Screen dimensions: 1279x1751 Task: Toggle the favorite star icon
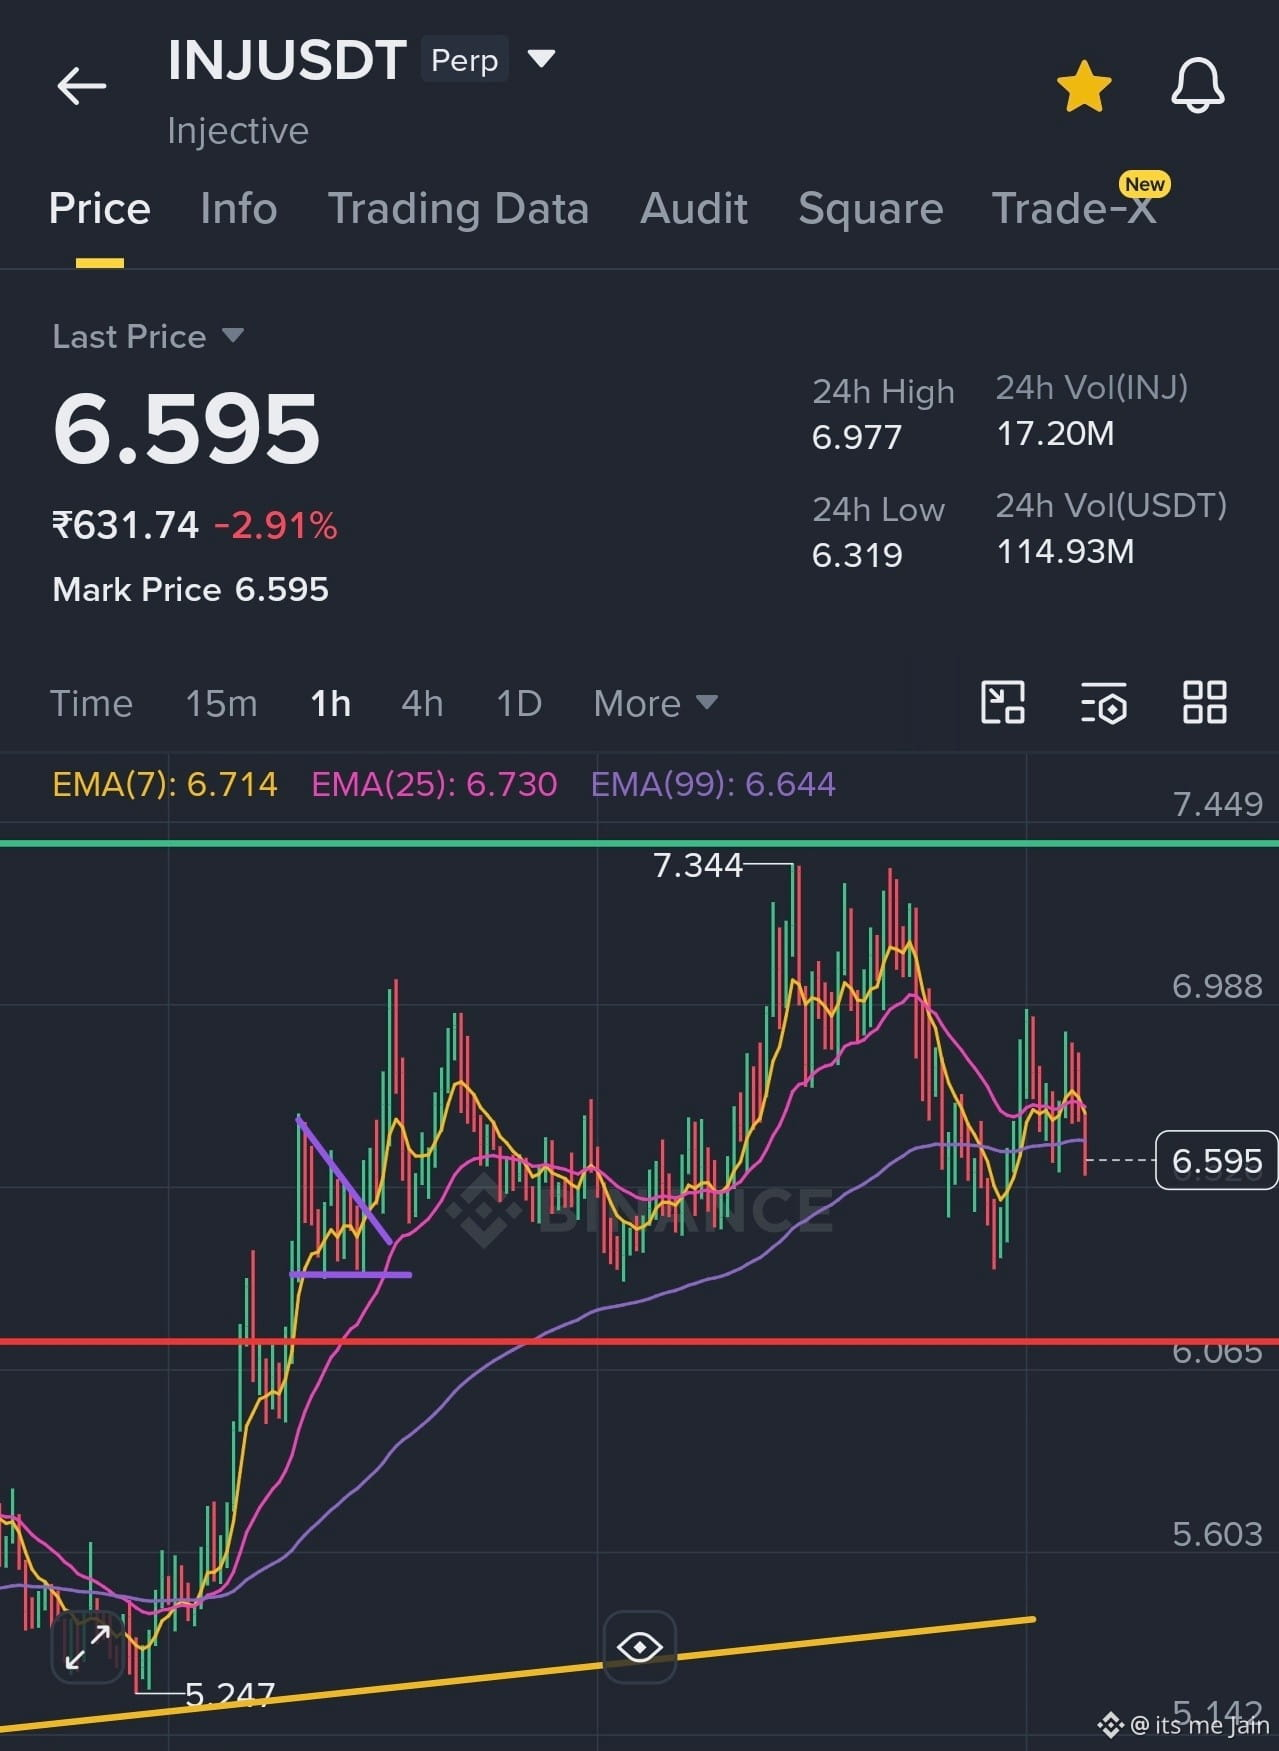click(1084, 86)
